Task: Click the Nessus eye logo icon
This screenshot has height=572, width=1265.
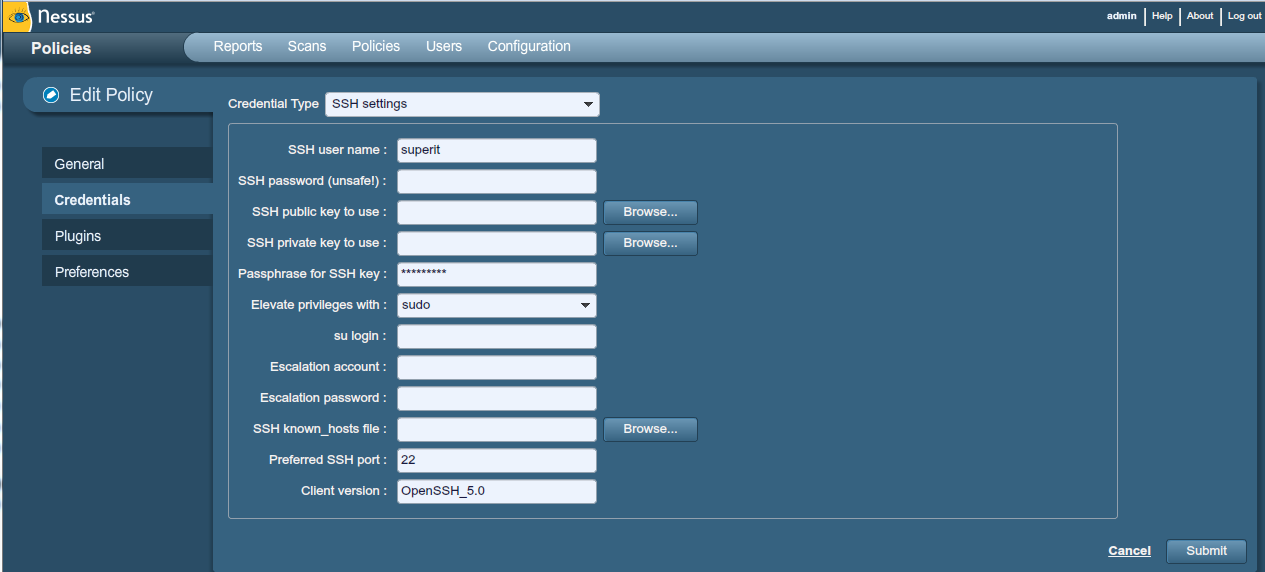Action: pyautogui.click(x=20, y=17)
